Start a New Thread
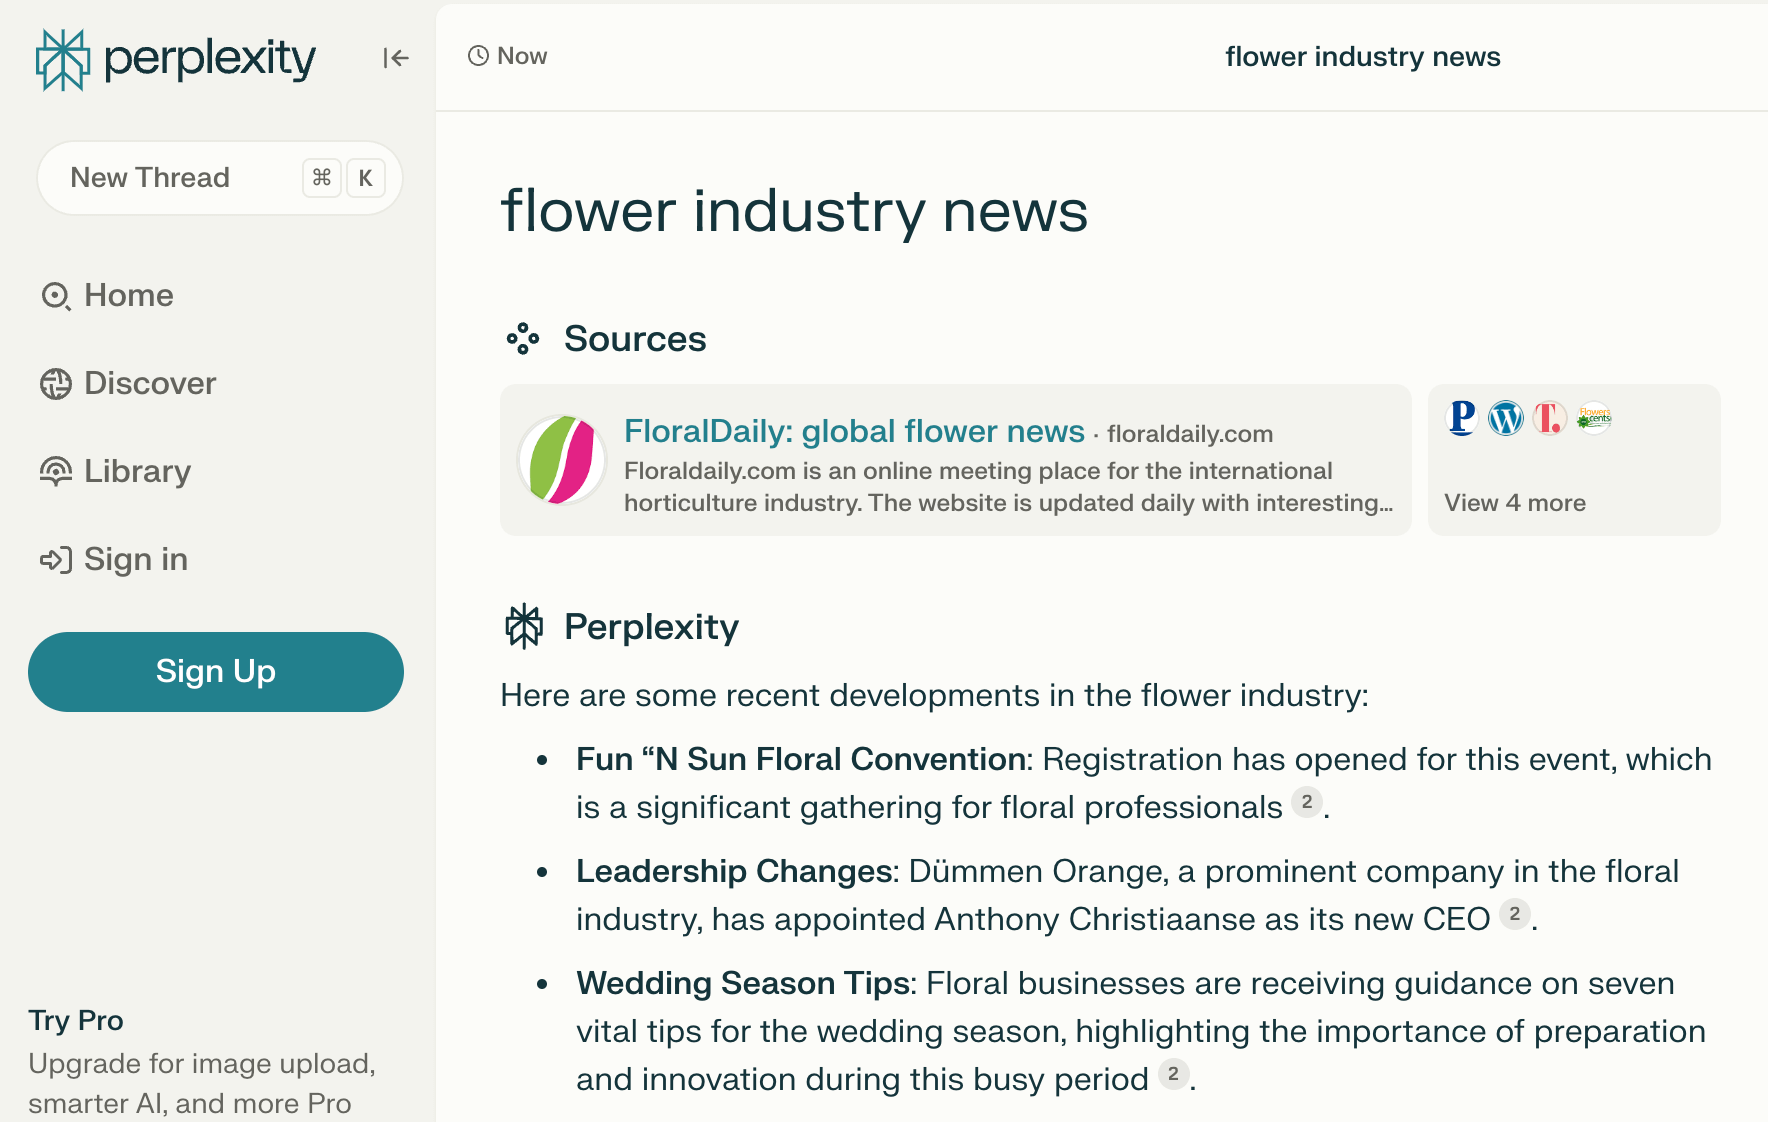The height and width of the screenshot is (1122, 1768). pyautogui.click(x=220, y=178)
